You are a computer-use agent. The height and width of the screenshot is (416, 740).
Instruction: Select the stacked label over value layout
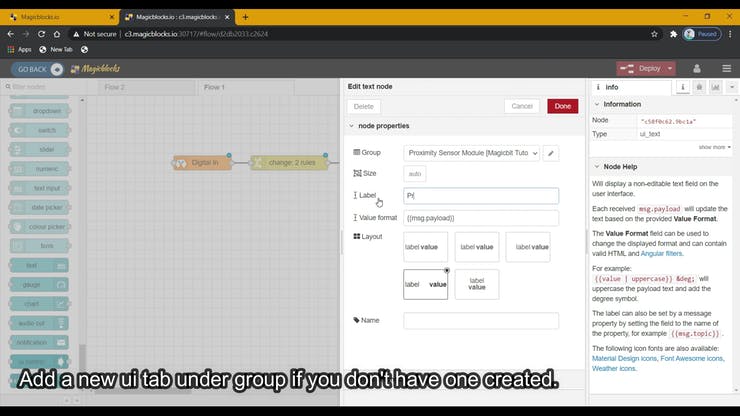click(477, 284)
